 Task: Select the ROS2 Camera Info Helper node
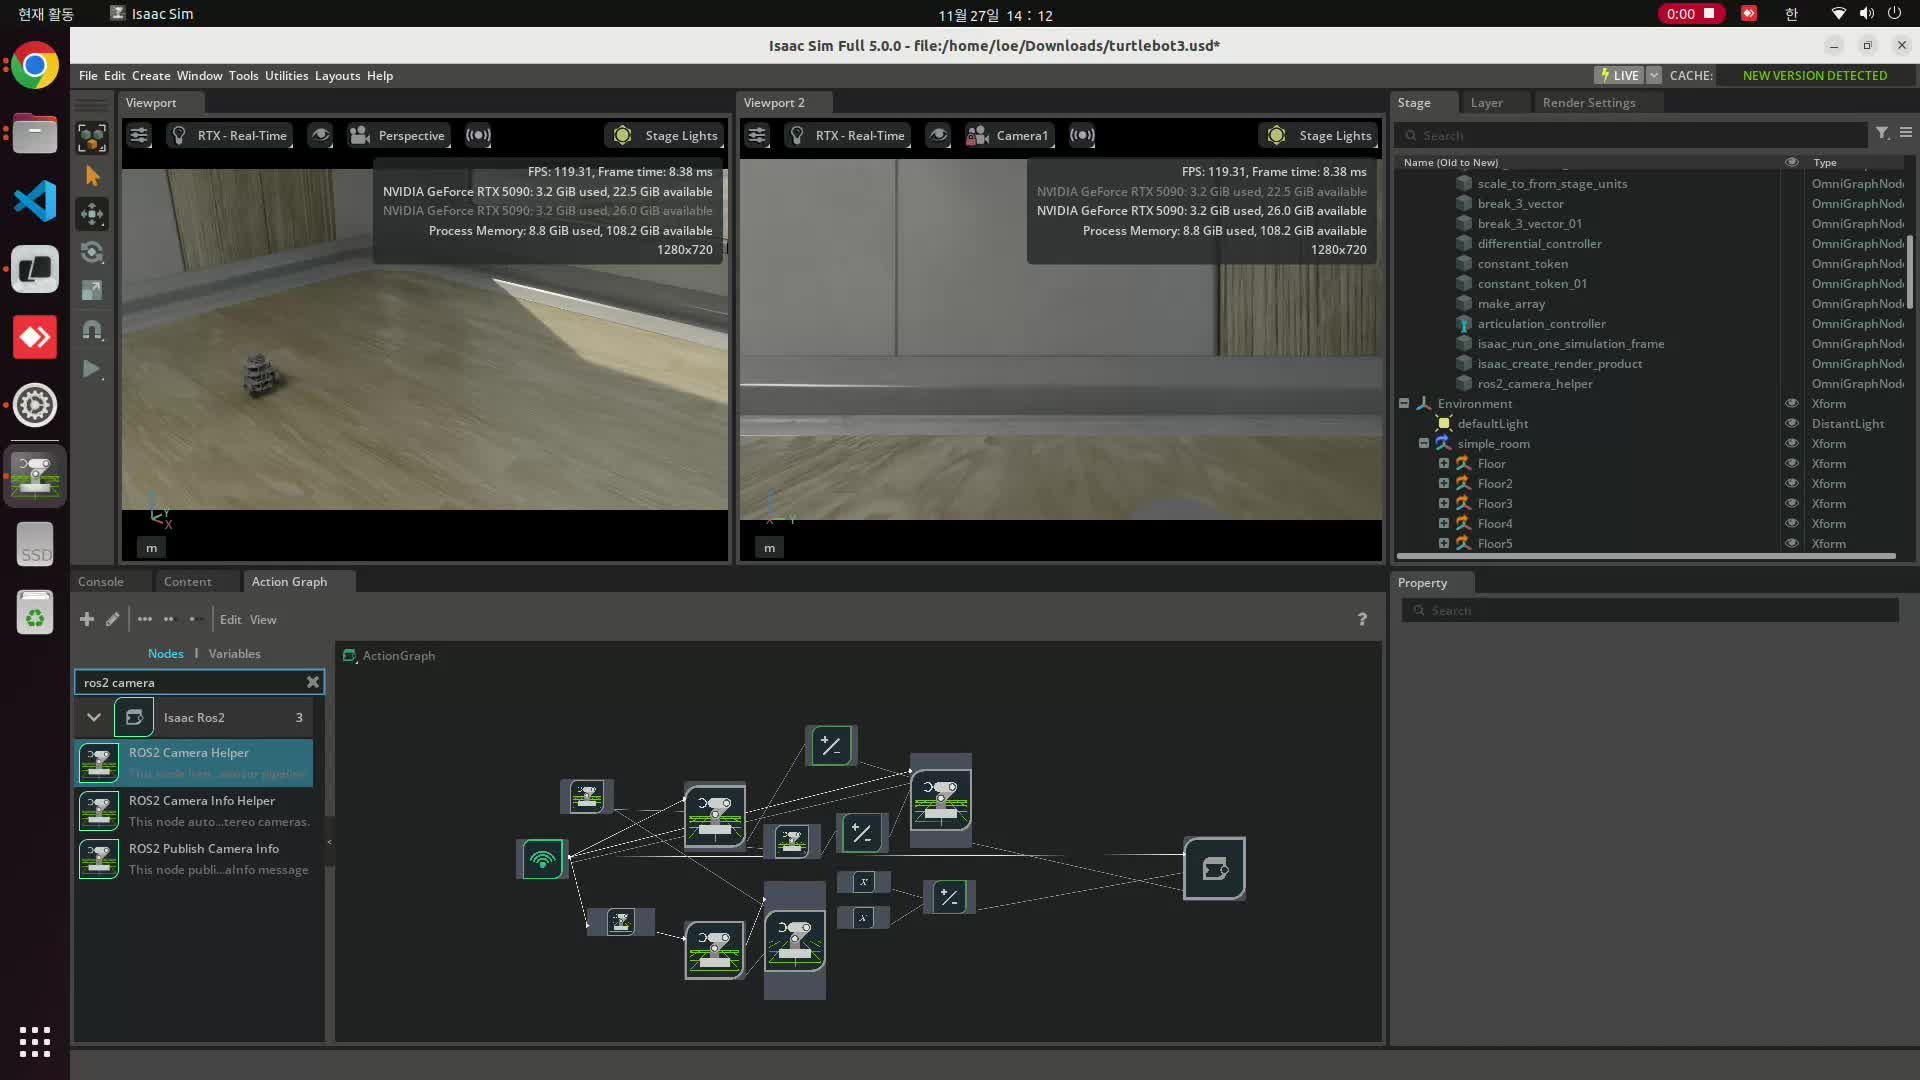pyautogui.click(x=195, y=811)
